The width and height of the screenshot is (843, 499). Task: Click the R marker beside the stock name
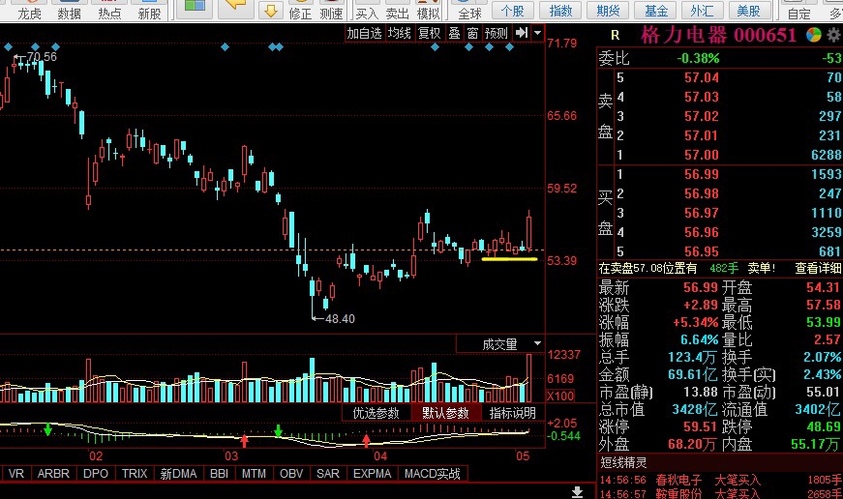pyautogui.click(x=615, y=35)
